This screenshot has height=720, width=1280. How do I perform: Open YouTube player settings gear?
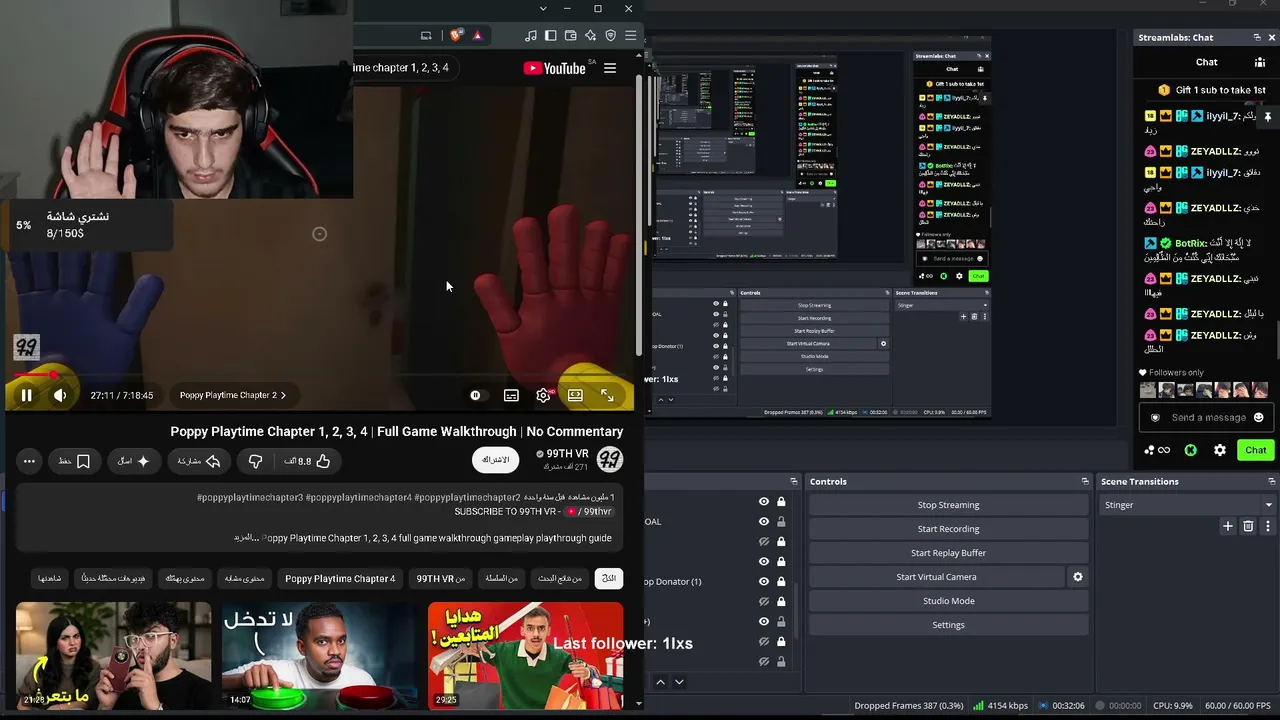[543, 395]
